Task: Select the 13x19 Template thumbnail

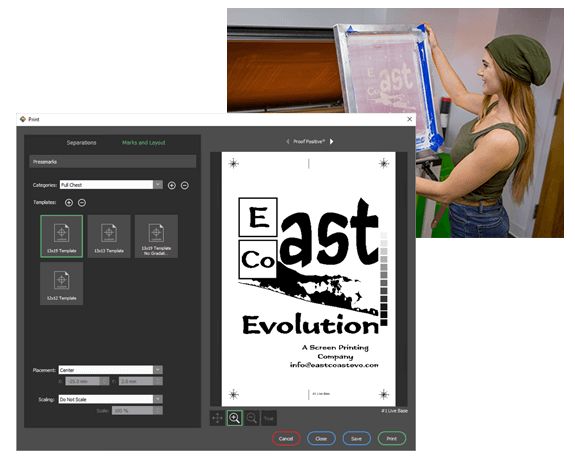Action: (x=62, y=236)
